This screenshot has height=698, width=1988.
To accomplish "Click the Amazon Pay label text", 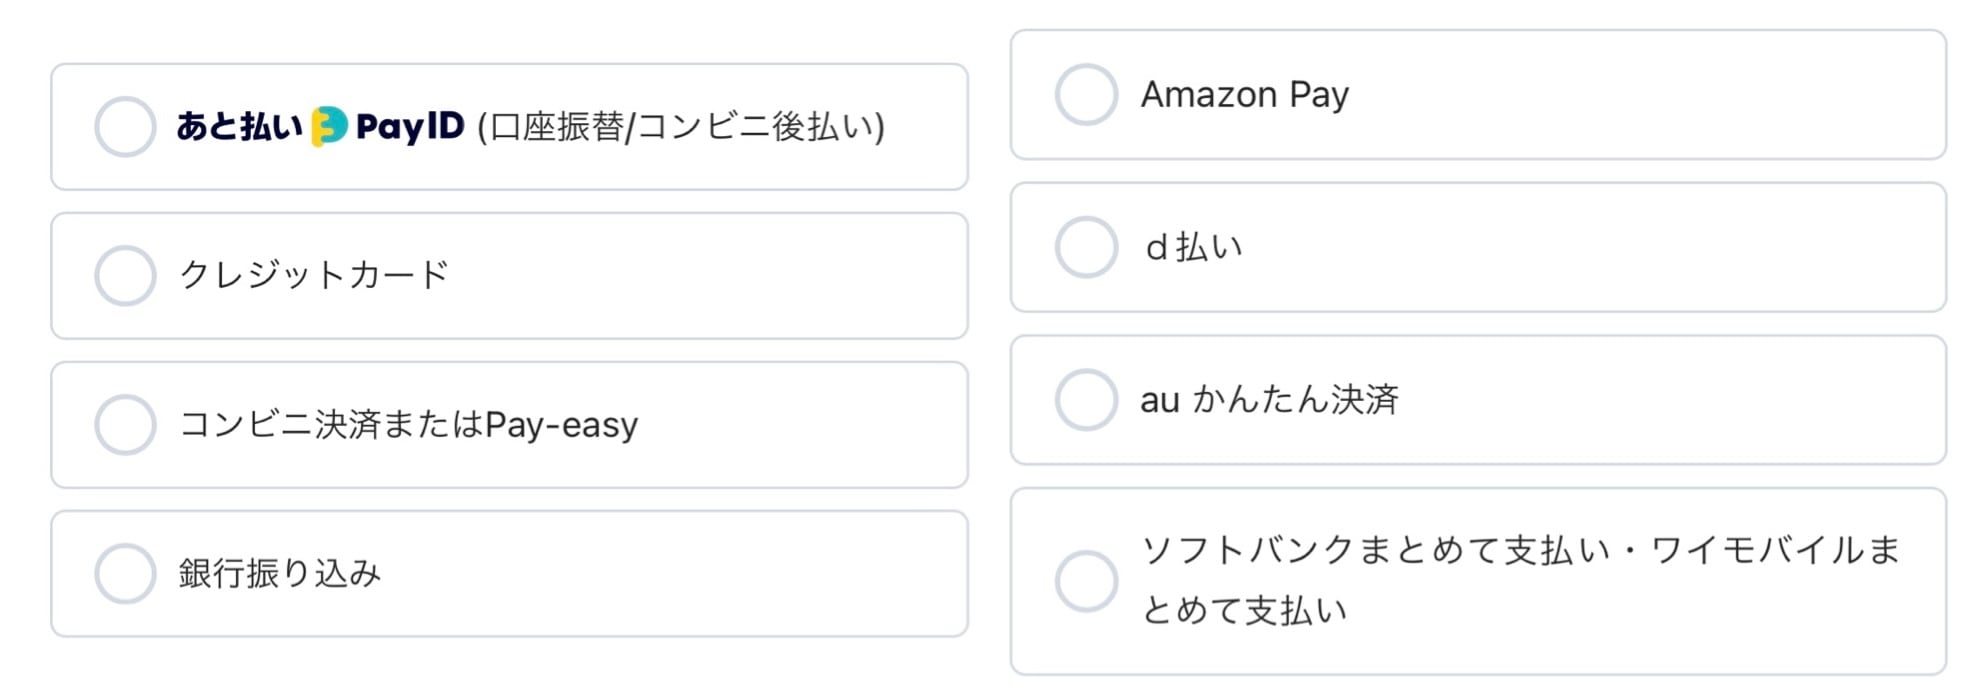I will [1245, 95].
